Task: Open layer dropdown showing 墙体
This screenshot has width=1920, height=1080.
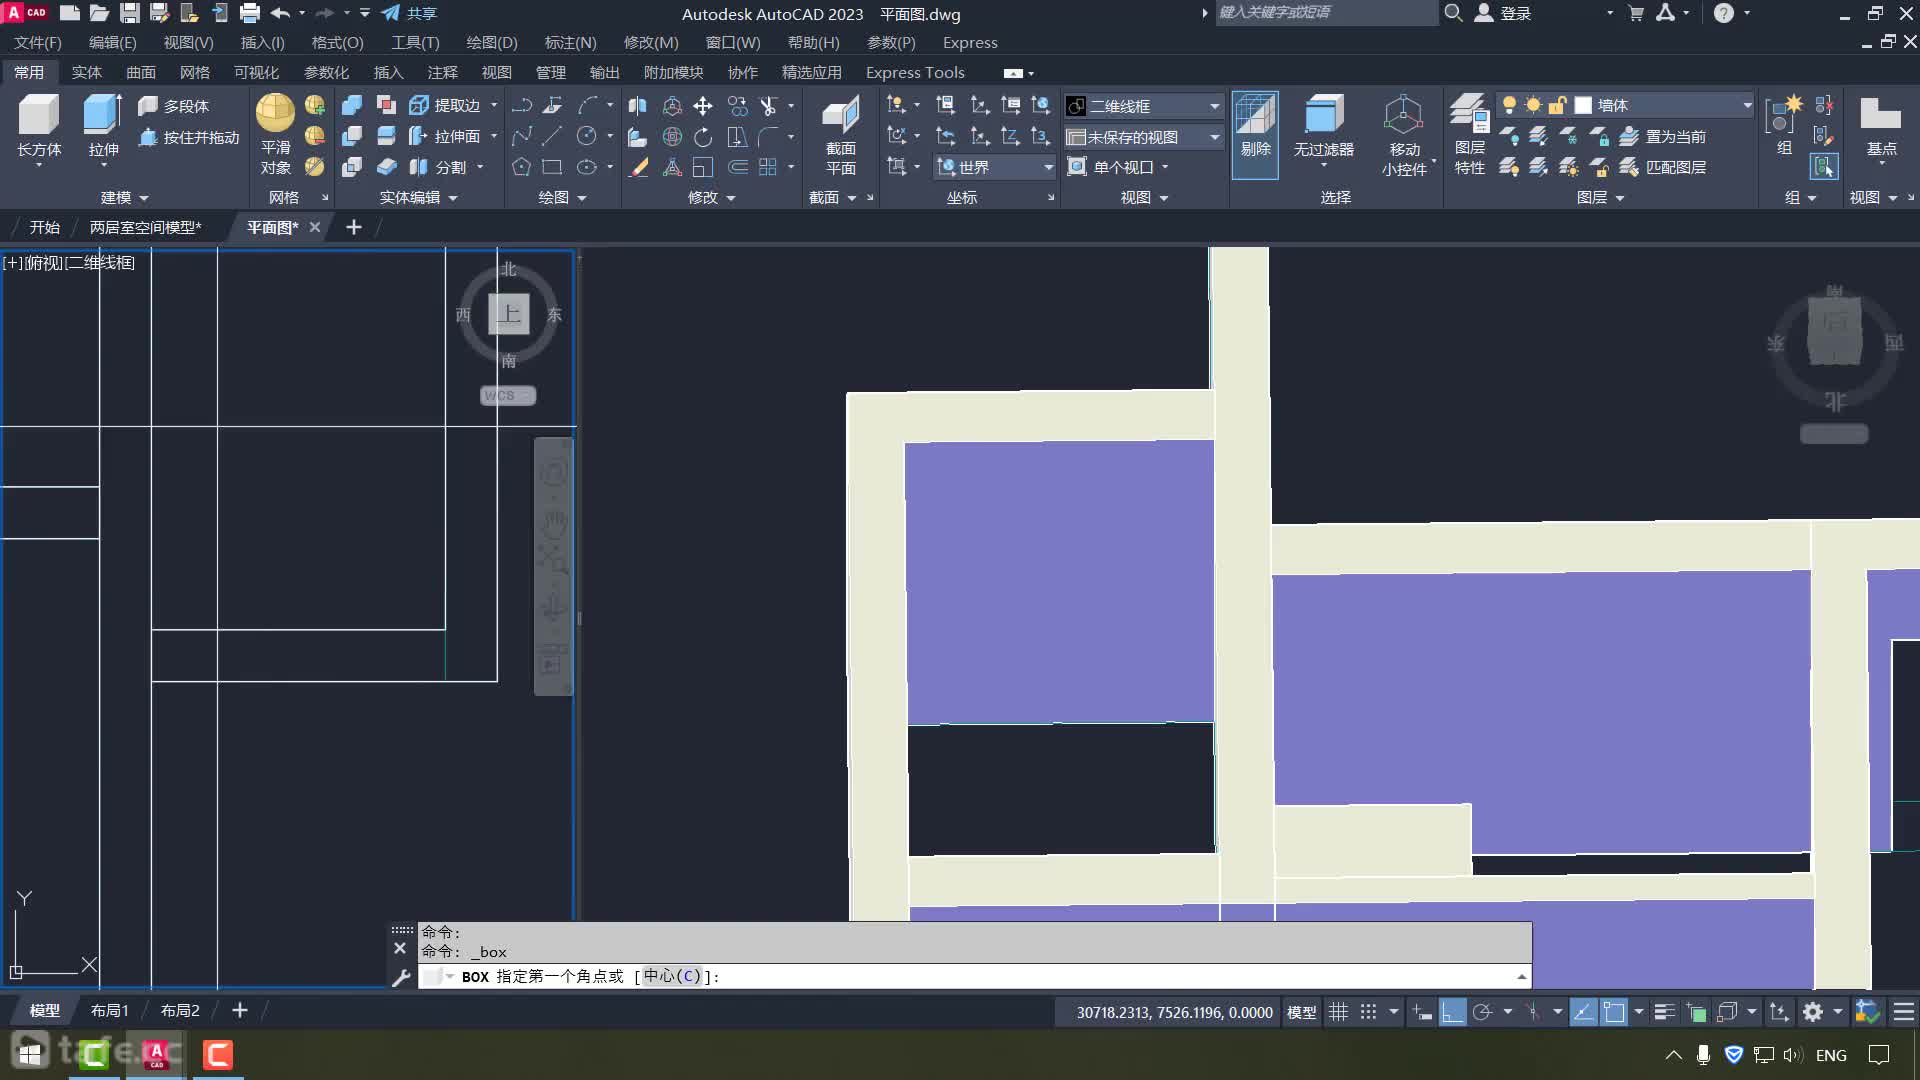Action: click(x=1625, y=105)
